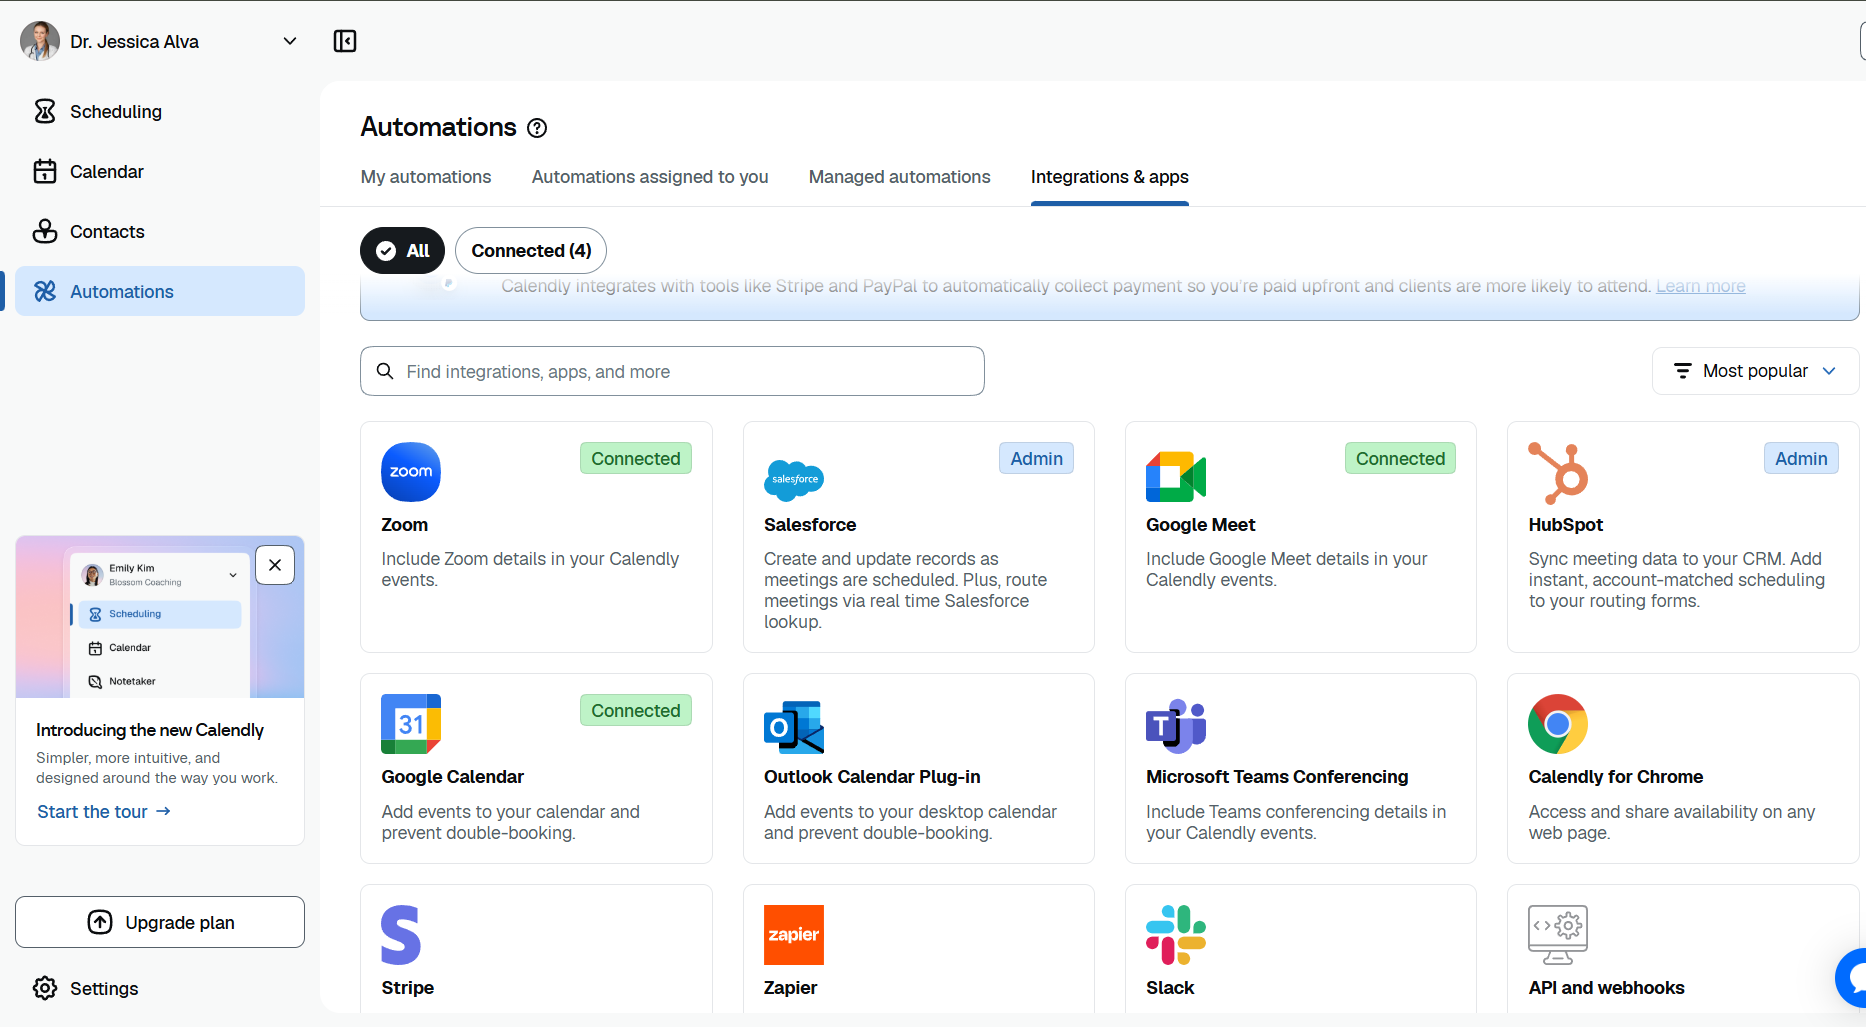
Task: Click the Google Calendar card description
Action: click(x=511, y=822)
